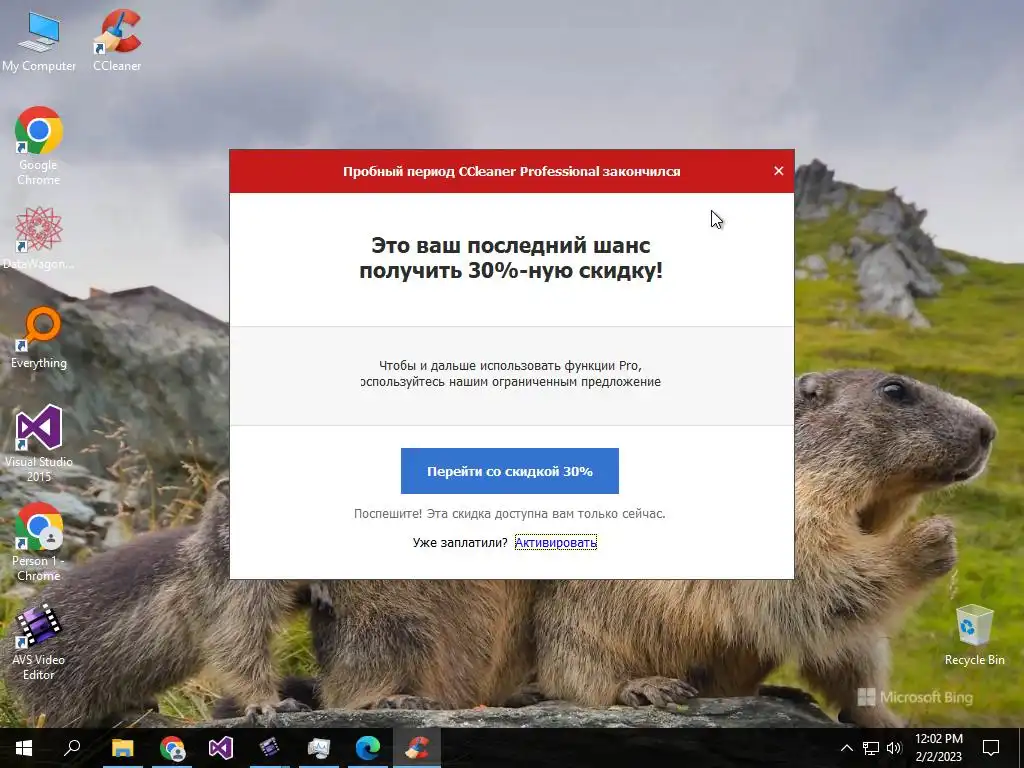Open the monitor app taskbar icon
The width and height of the screenshot is (1024, 768).
point(319,748)
